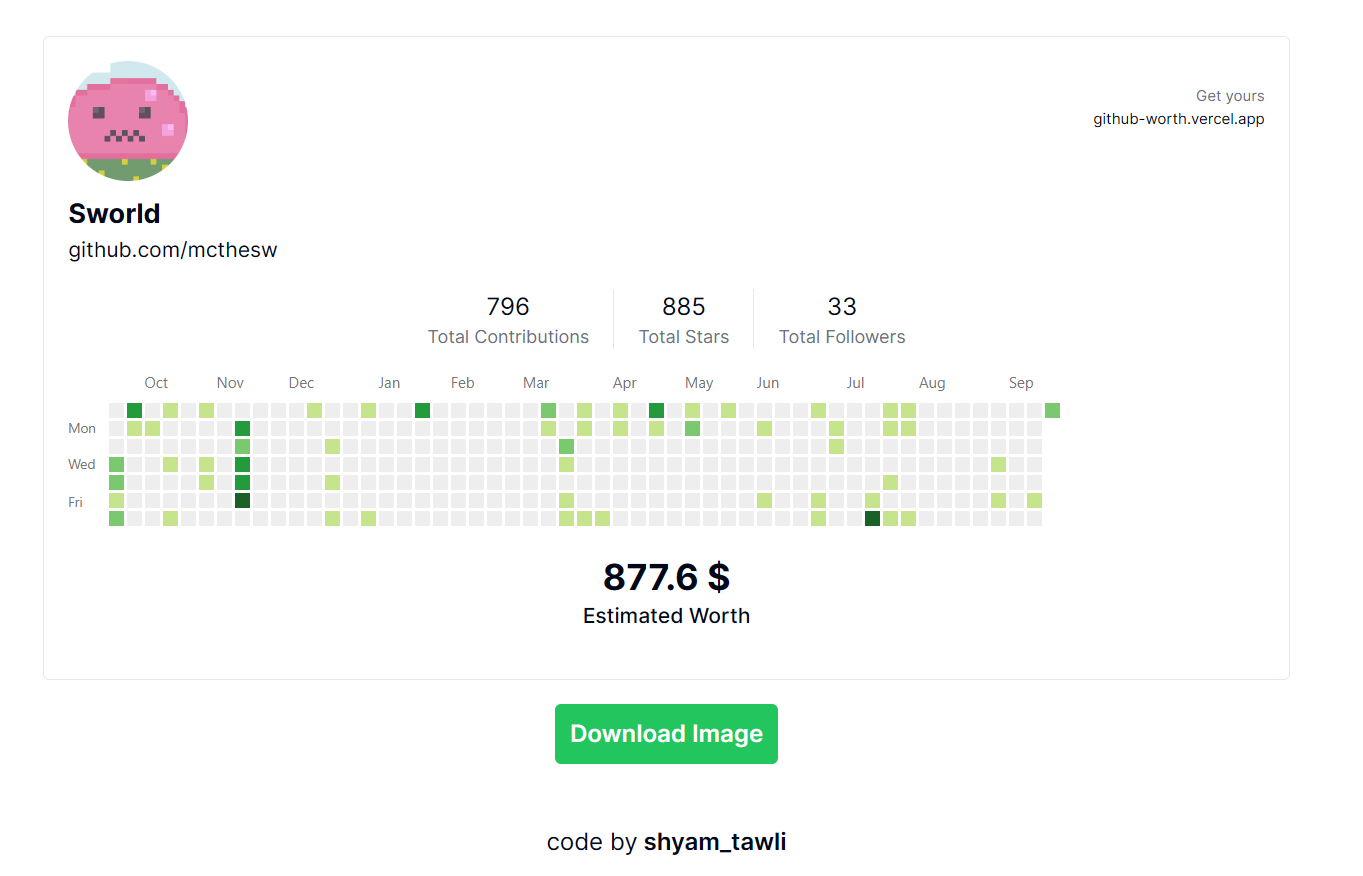Click the dark green top-row cell under Apr
Screen dimensions: 1363x876
point(656,410)
